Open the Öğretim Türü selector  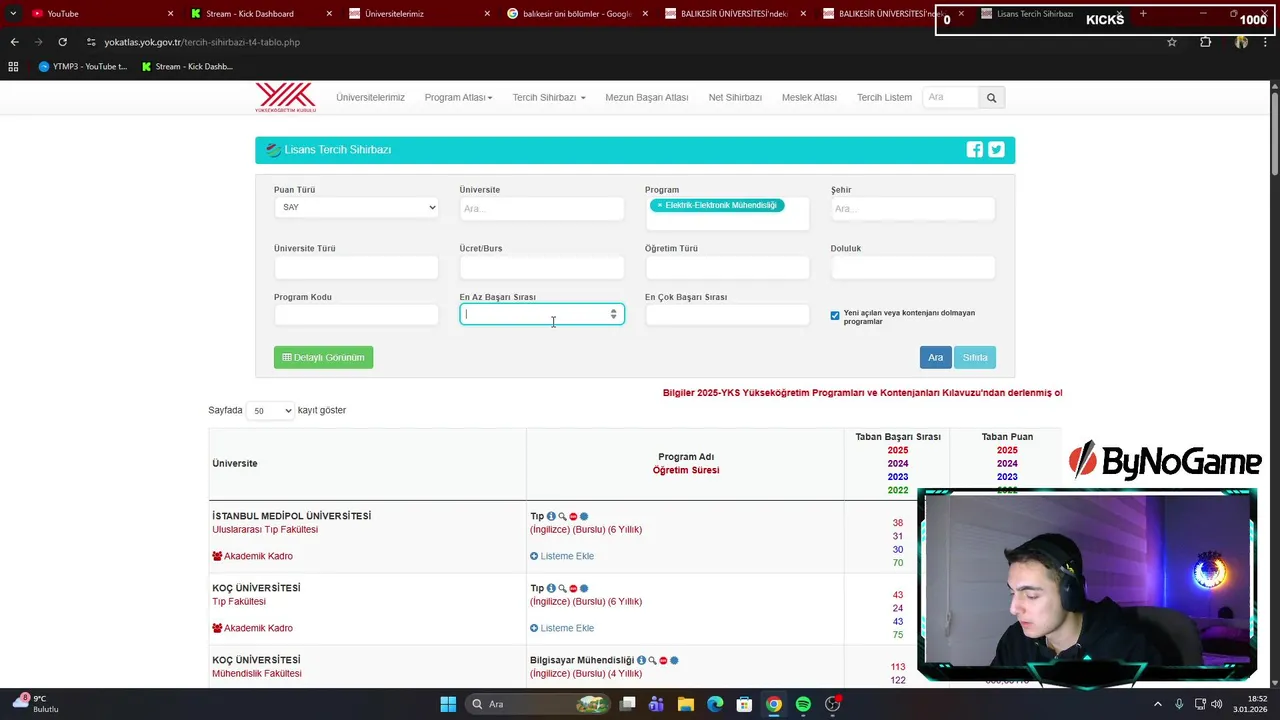tap(727, 267)
